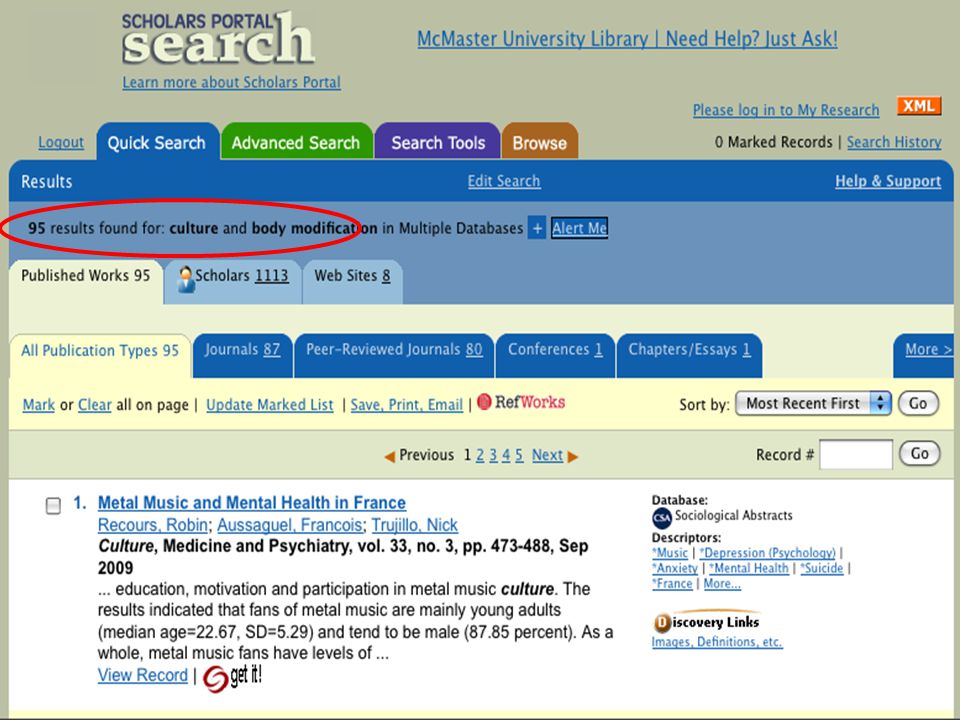The width and height of the screenshot is (960, 720).
Task: Click the *Mental Health descriptor
Action: pyautogui.click(x=749, y=568)
